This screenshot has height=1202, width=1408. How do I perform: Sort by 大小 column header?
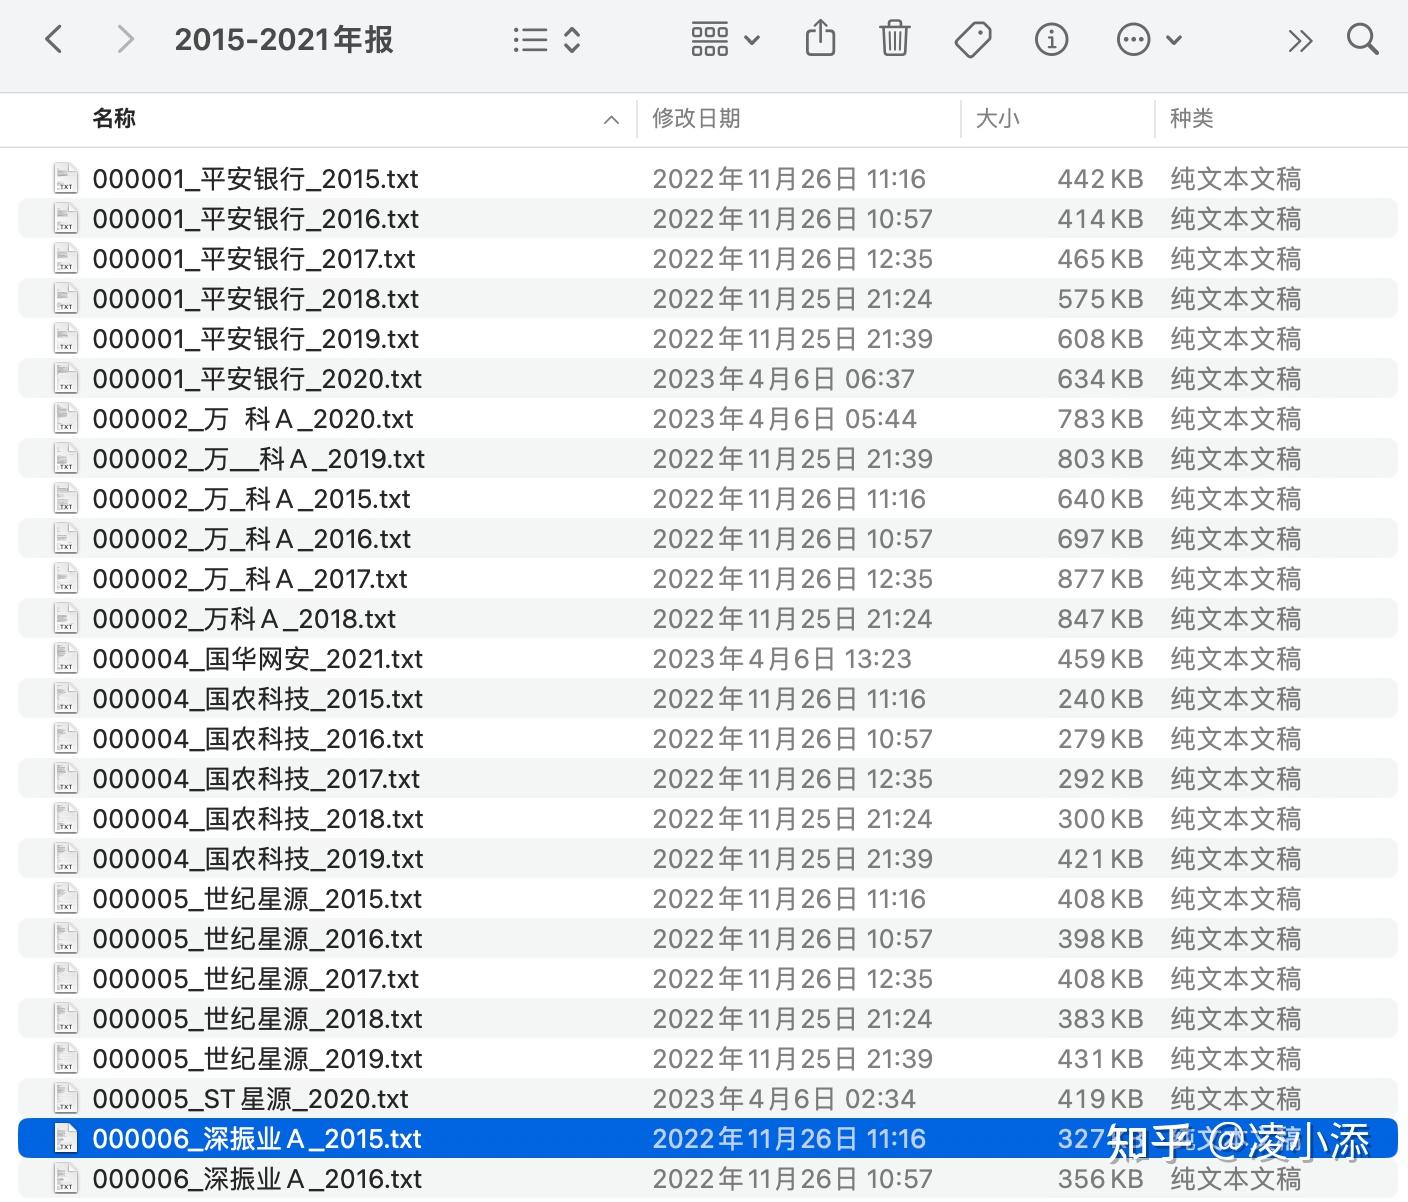(997, 118)
